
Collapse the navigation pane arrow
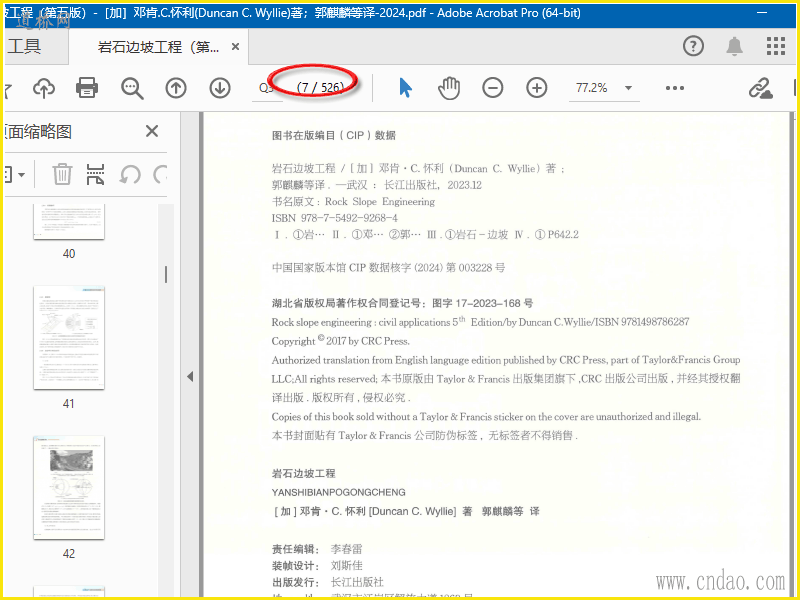coord(190,377)
